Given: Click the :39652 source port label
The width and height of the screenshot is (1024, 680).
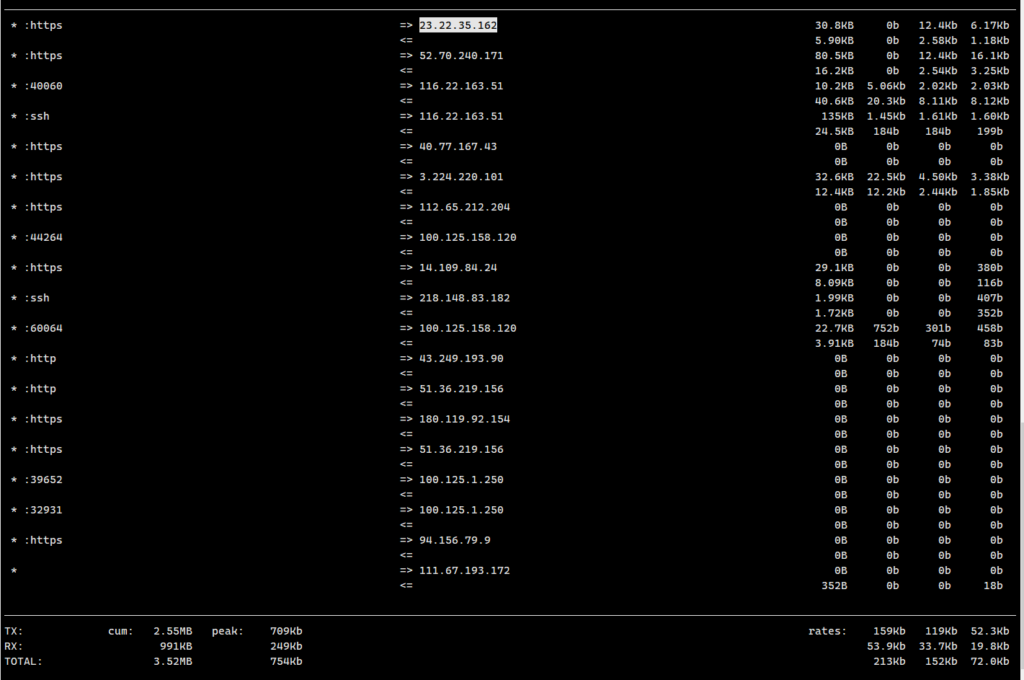Looking at the screenshot, I should (43, 480).
